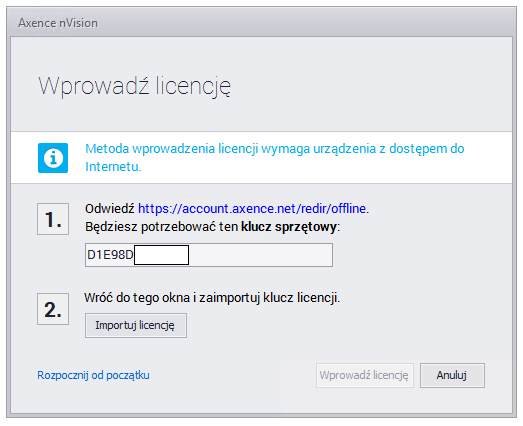The image size is (523, 426).
Task: Click the step 2 number box
Action: click(53, 309)
